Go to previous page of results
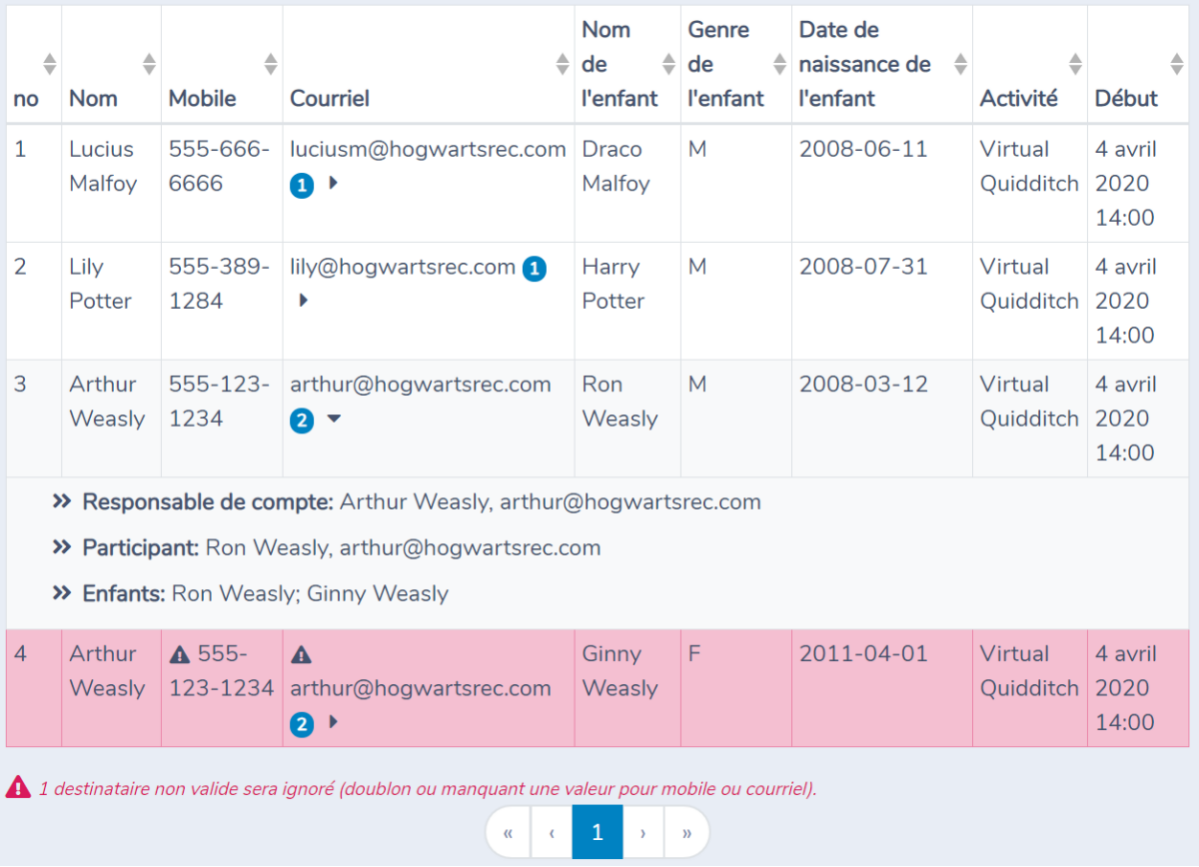Viewport: 1199px width, 867px height. click(551, 833)
